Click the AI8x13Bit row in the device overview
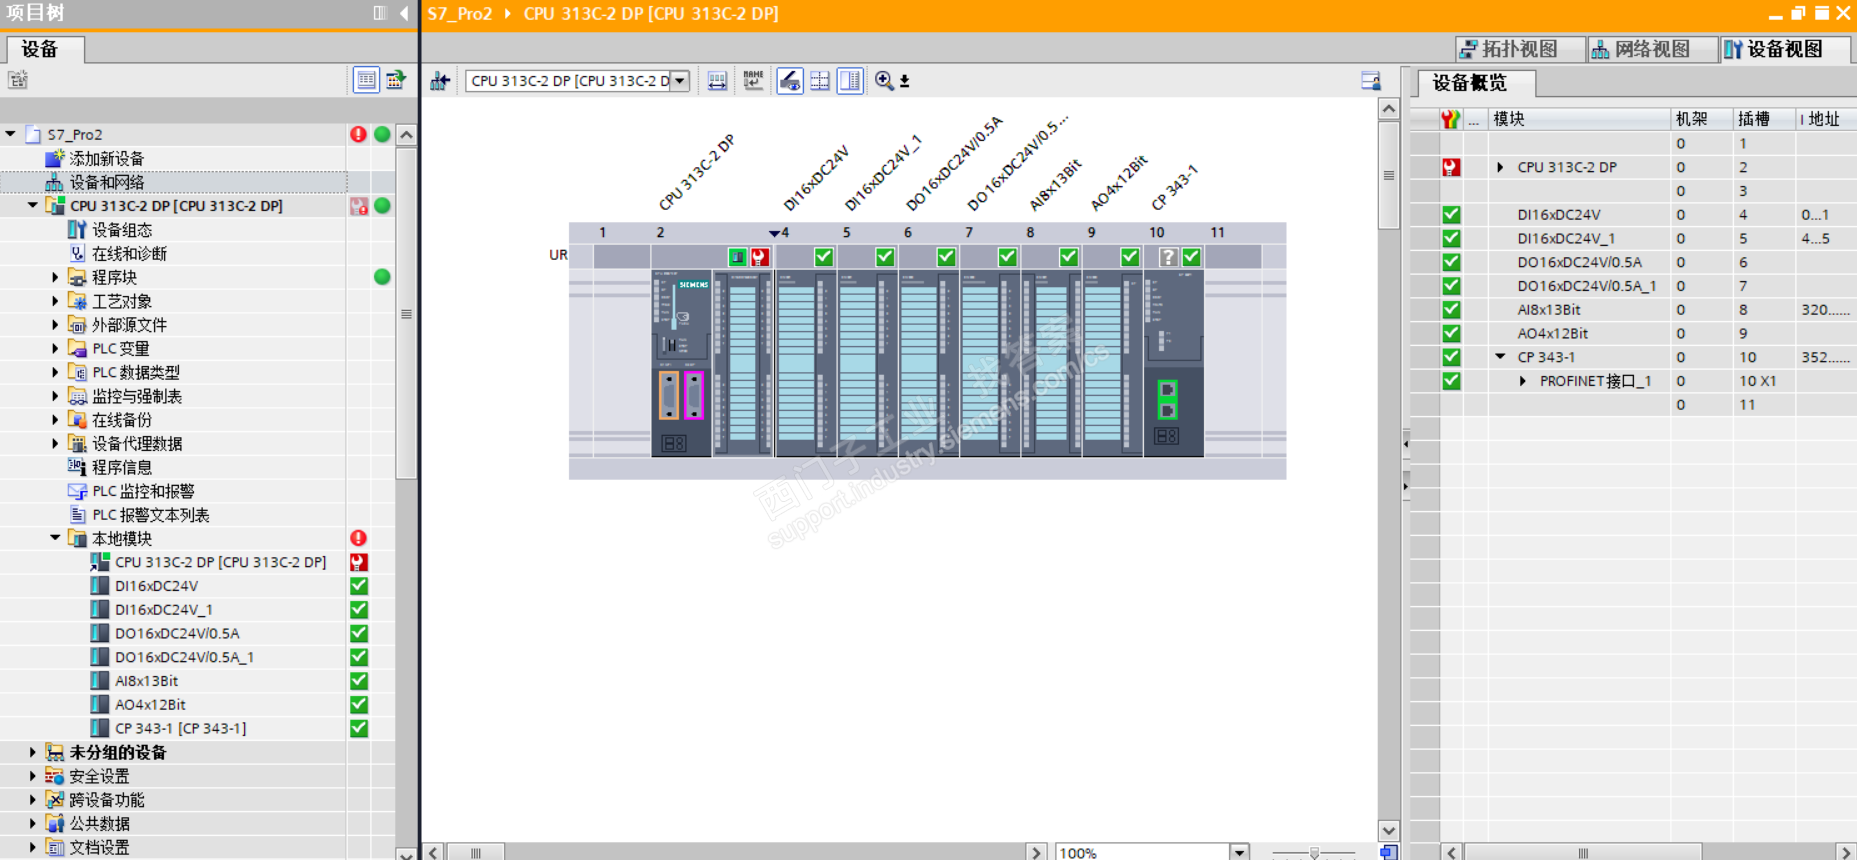The width and height of the screenshot is (1857, 860). pyautogui.click(x=1646, y=310)
